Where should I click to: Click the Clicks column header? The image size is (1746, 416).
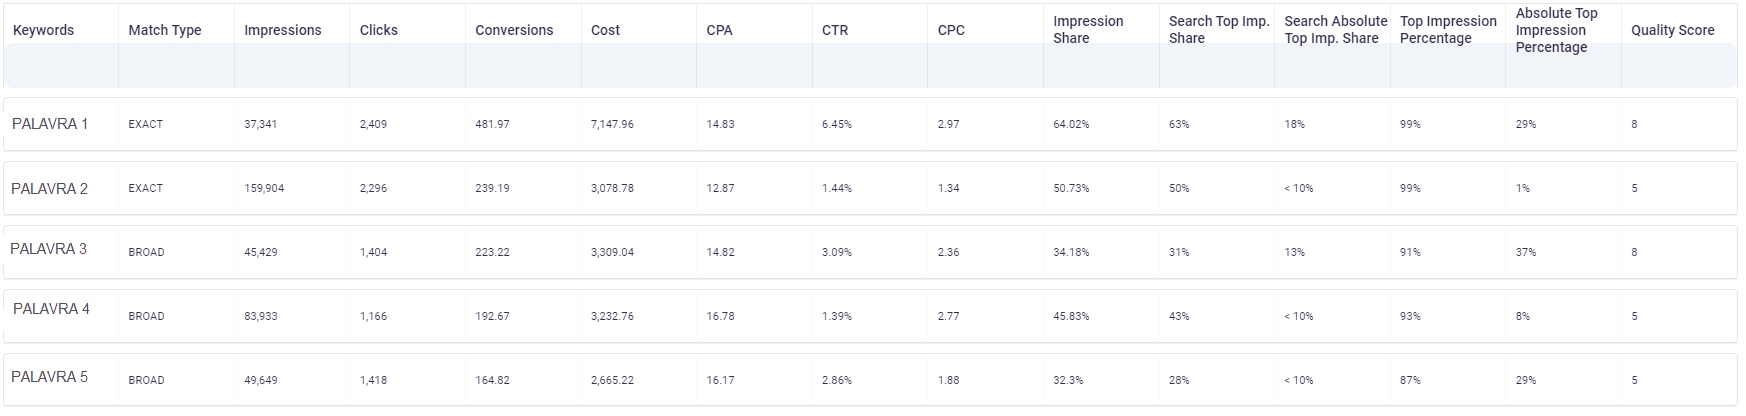[379, 30]
